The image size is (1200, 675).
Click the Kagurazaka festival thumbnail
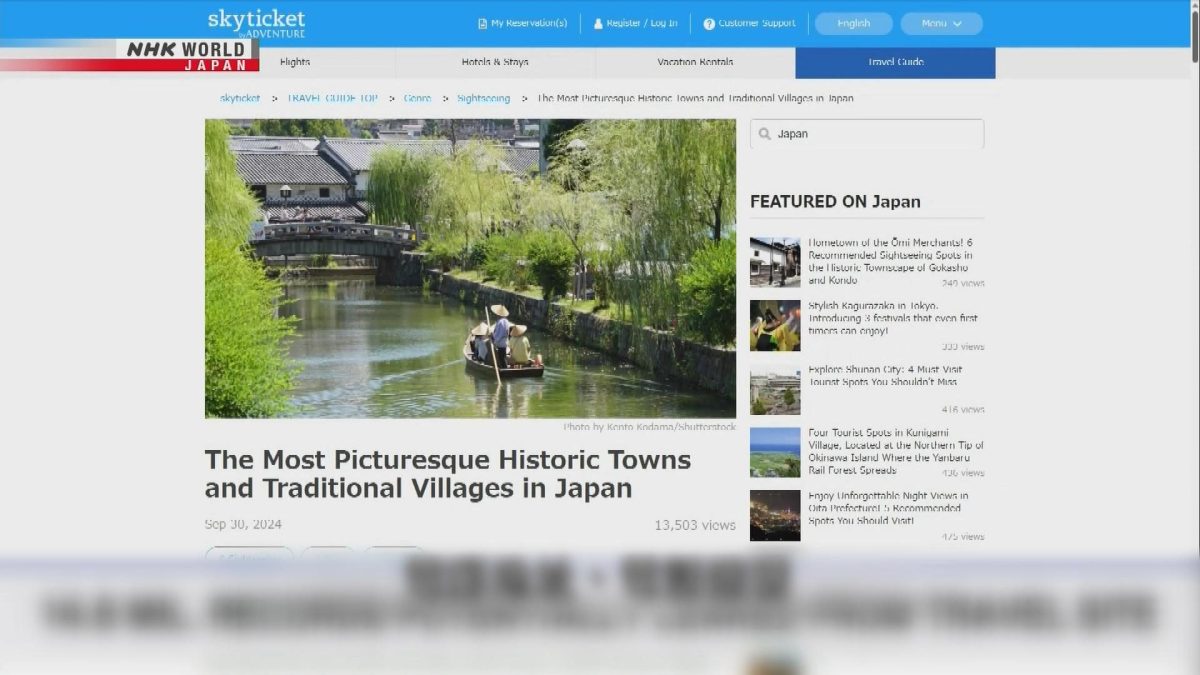(x=775, y=325)
